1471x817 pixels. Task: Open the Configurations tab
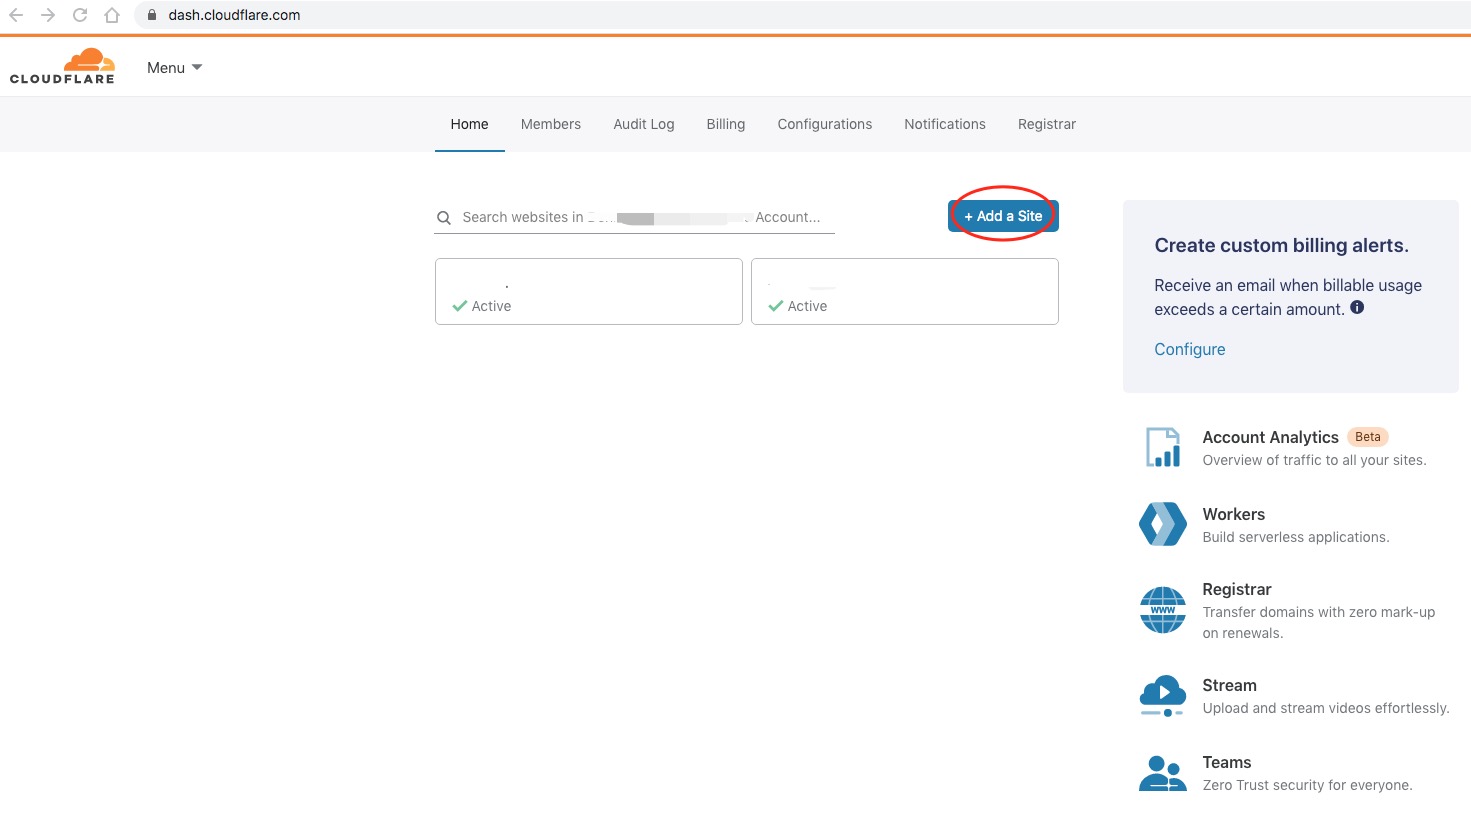point(825,124)
